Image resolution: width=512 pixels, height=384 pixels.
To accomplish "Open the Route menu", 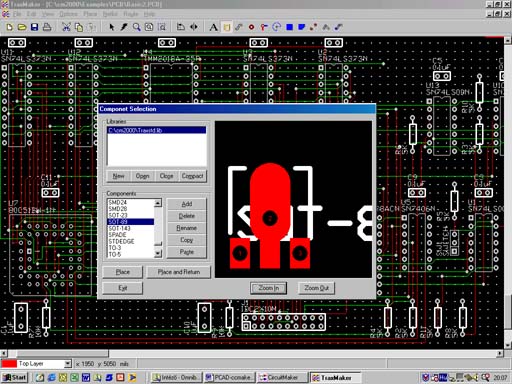I will (x=130, y=14).
